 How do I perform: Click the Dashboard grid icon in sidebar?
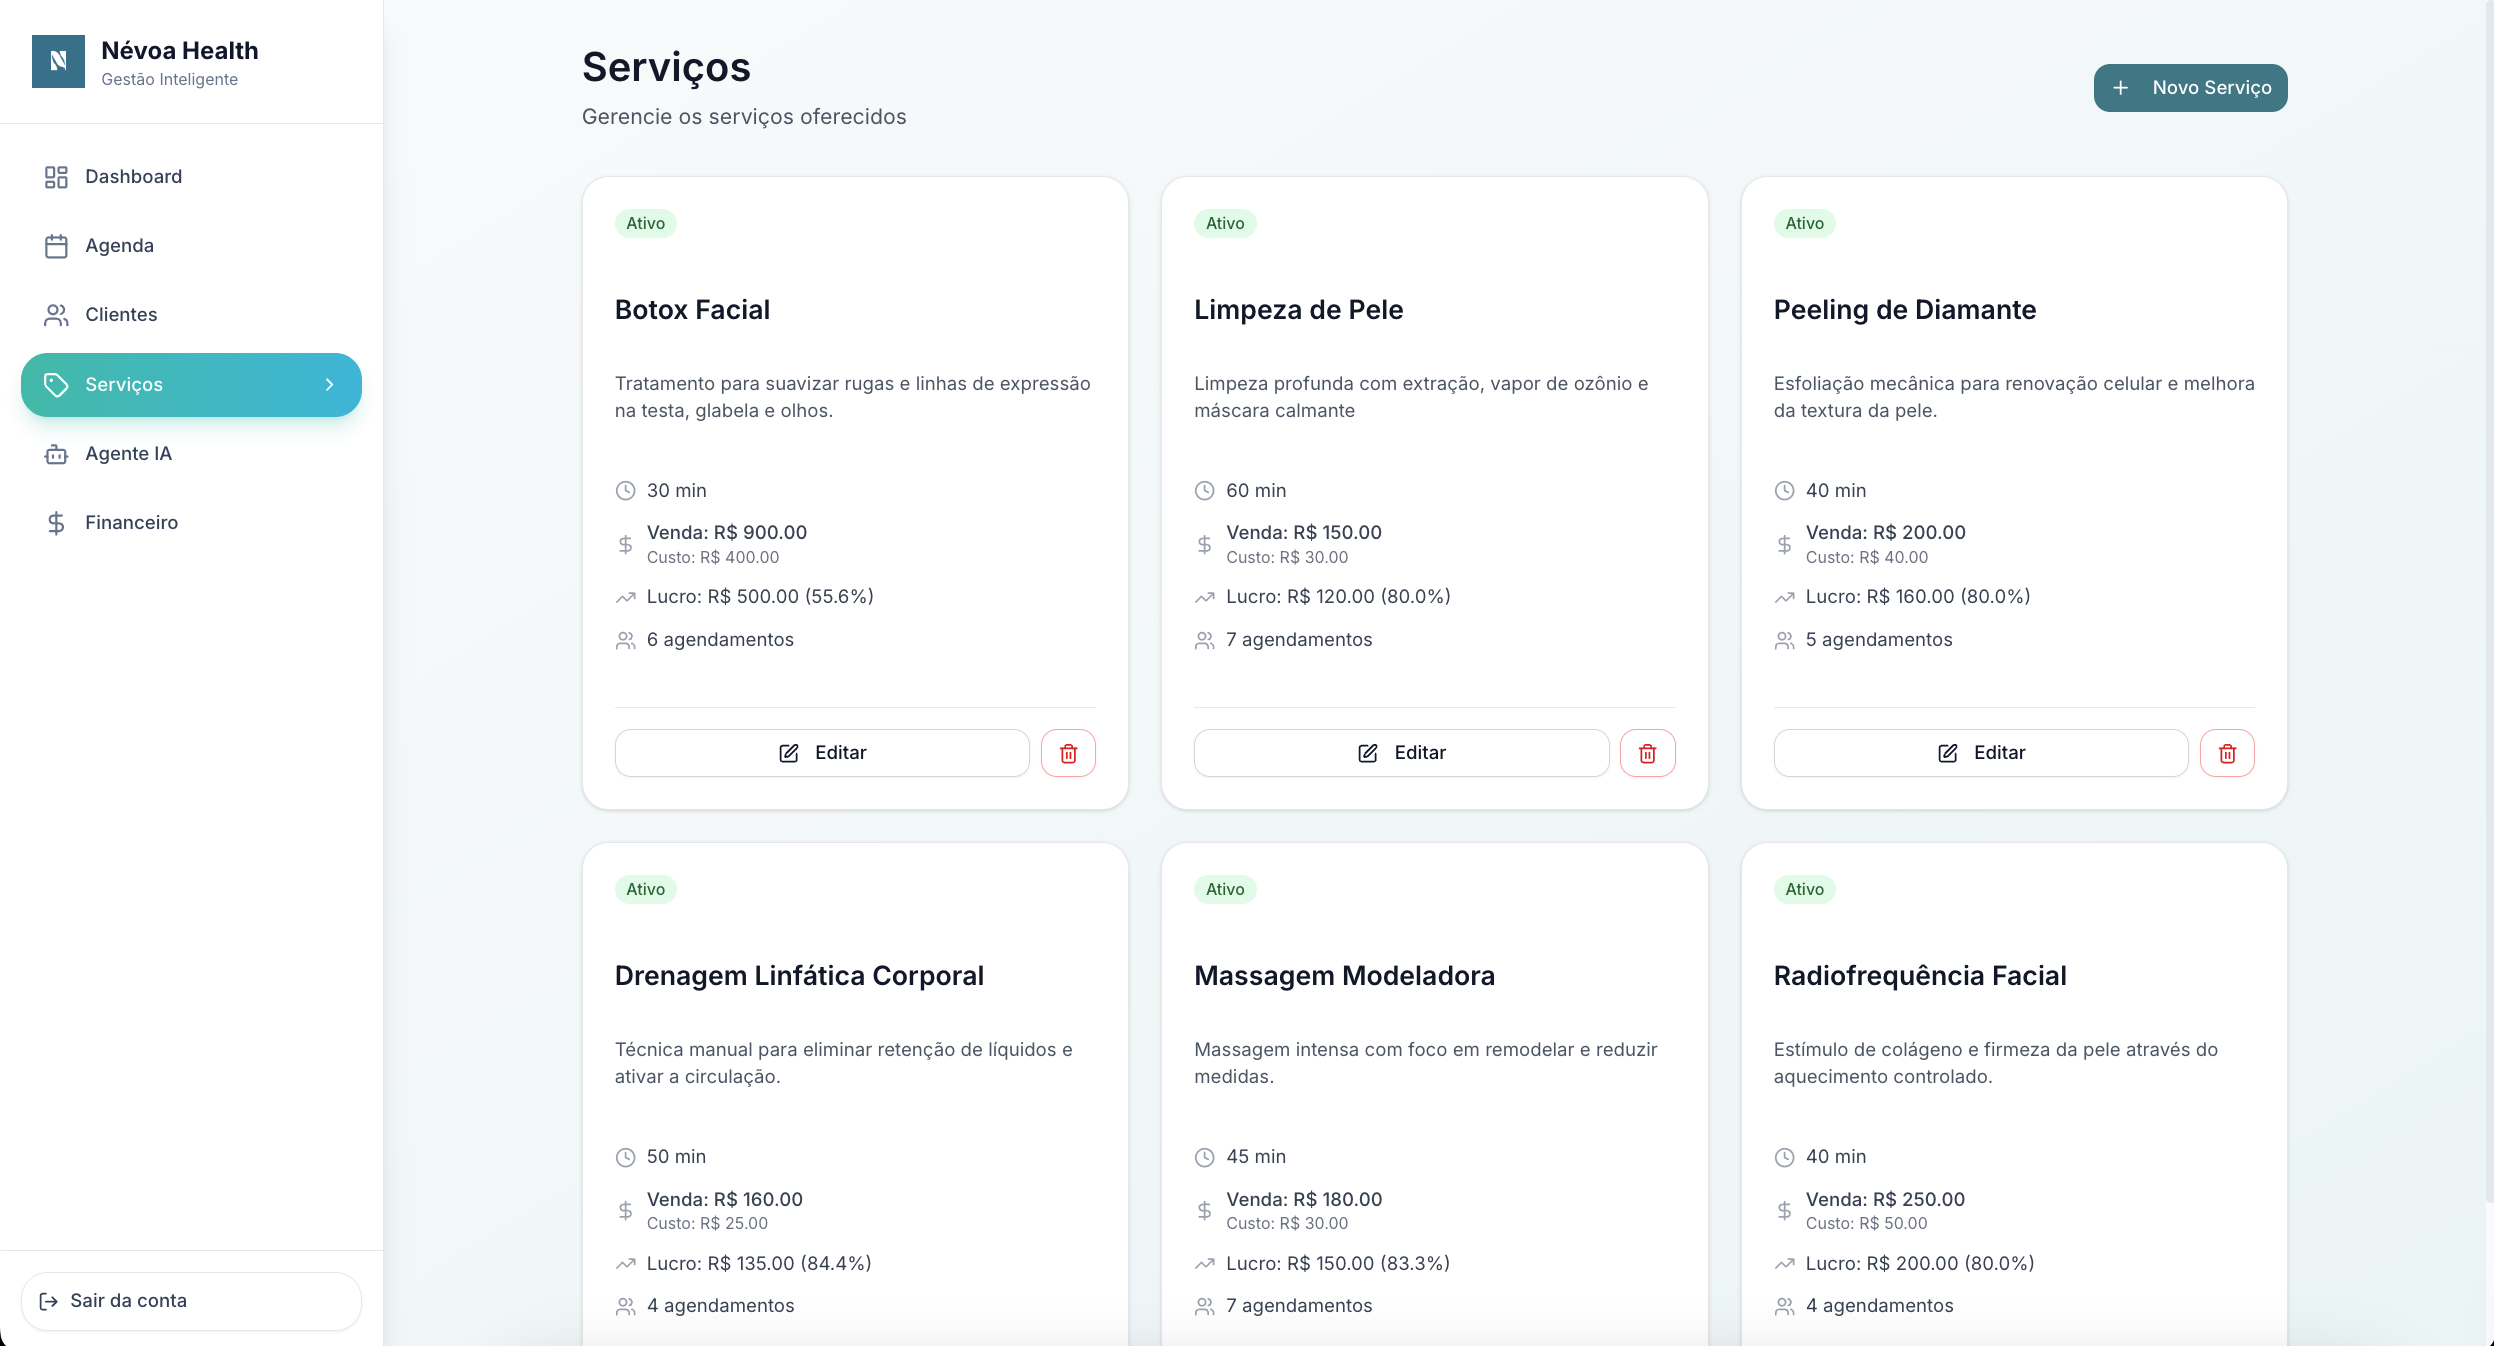(x=56, y=177)
